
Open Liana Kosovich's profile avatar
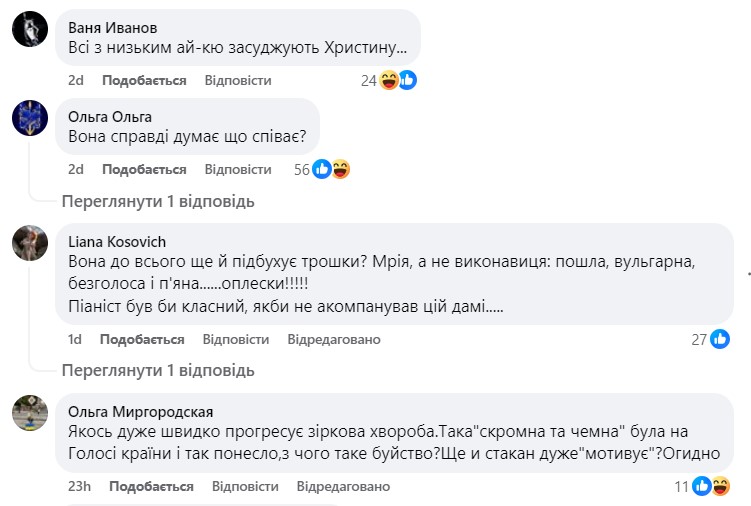click(x=30, y=243)
